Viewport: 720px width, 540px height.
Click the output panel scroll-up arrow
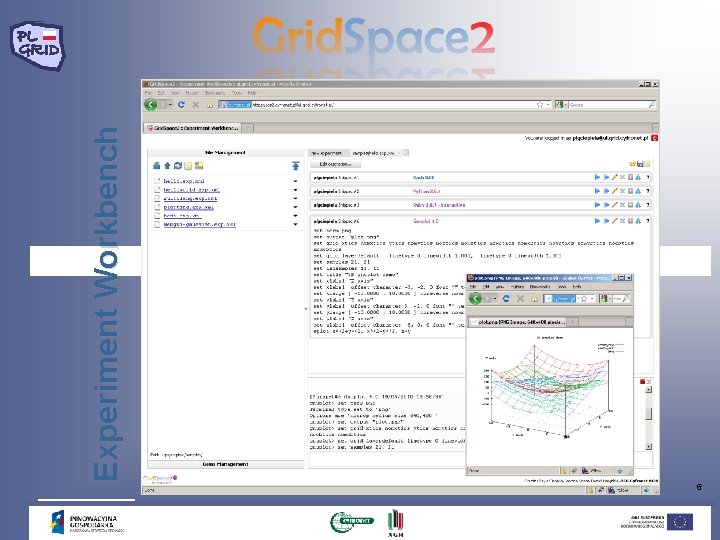pyautogui.click(x=649, y=389)
